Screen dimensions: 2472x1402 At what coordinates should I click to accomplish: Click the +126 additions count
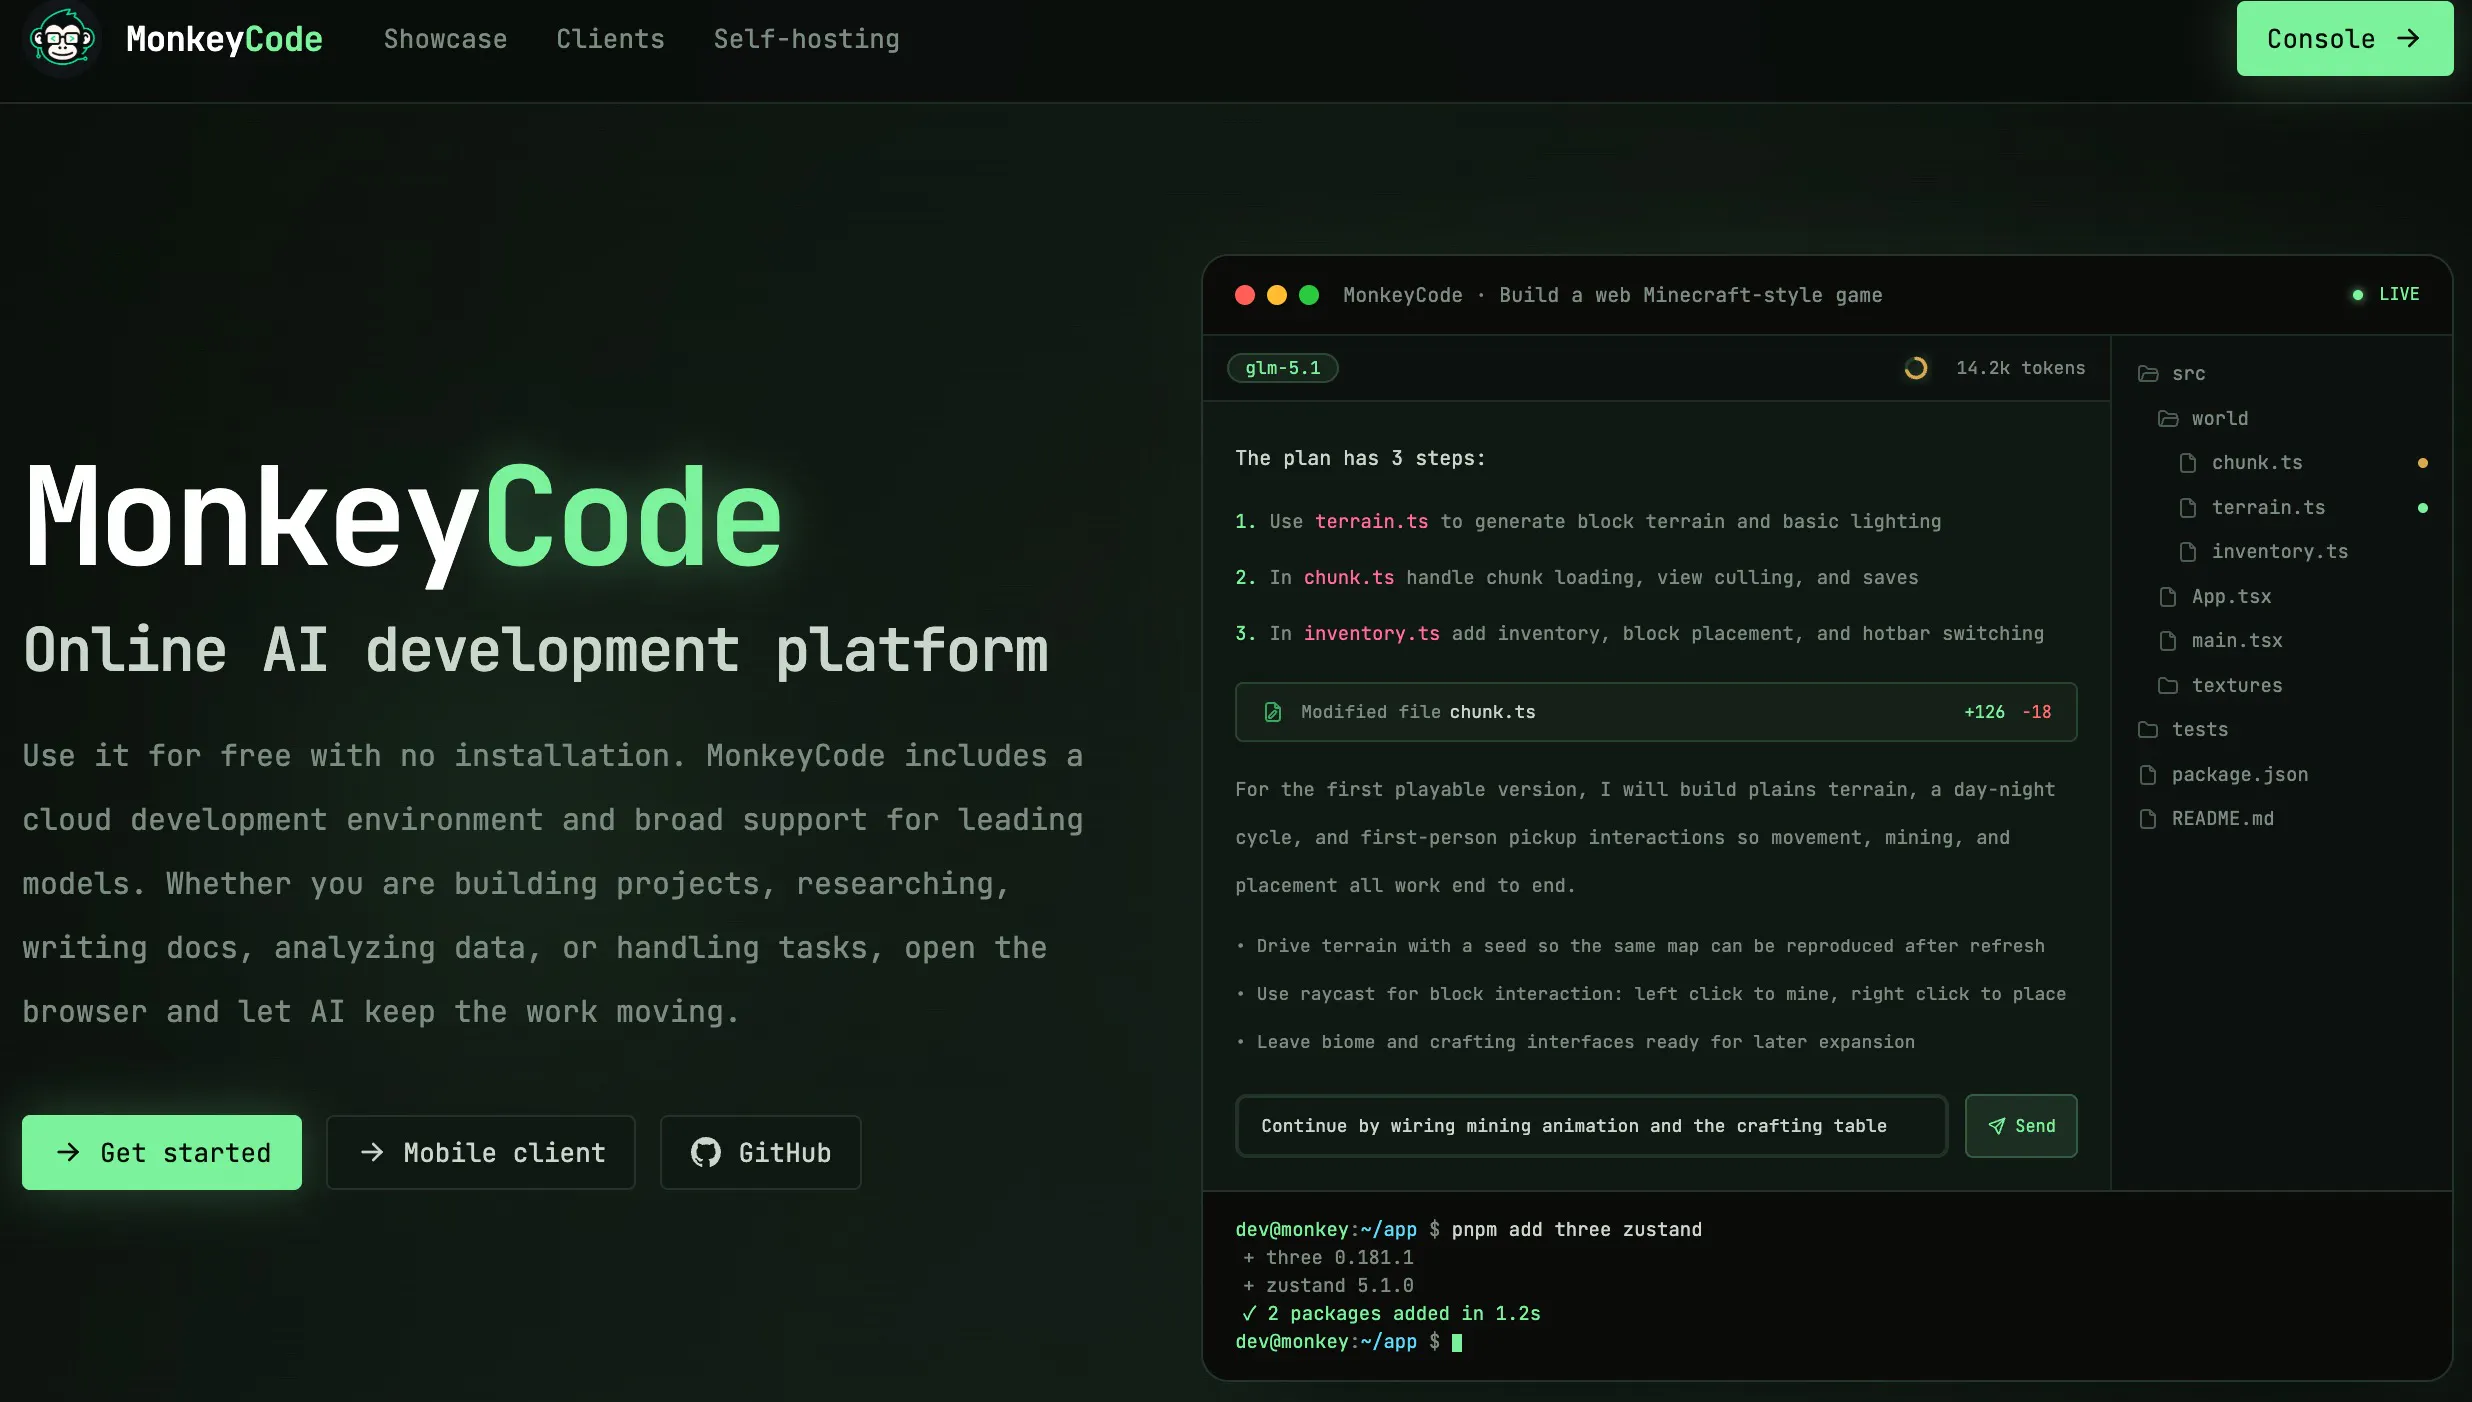point(1983,712)
